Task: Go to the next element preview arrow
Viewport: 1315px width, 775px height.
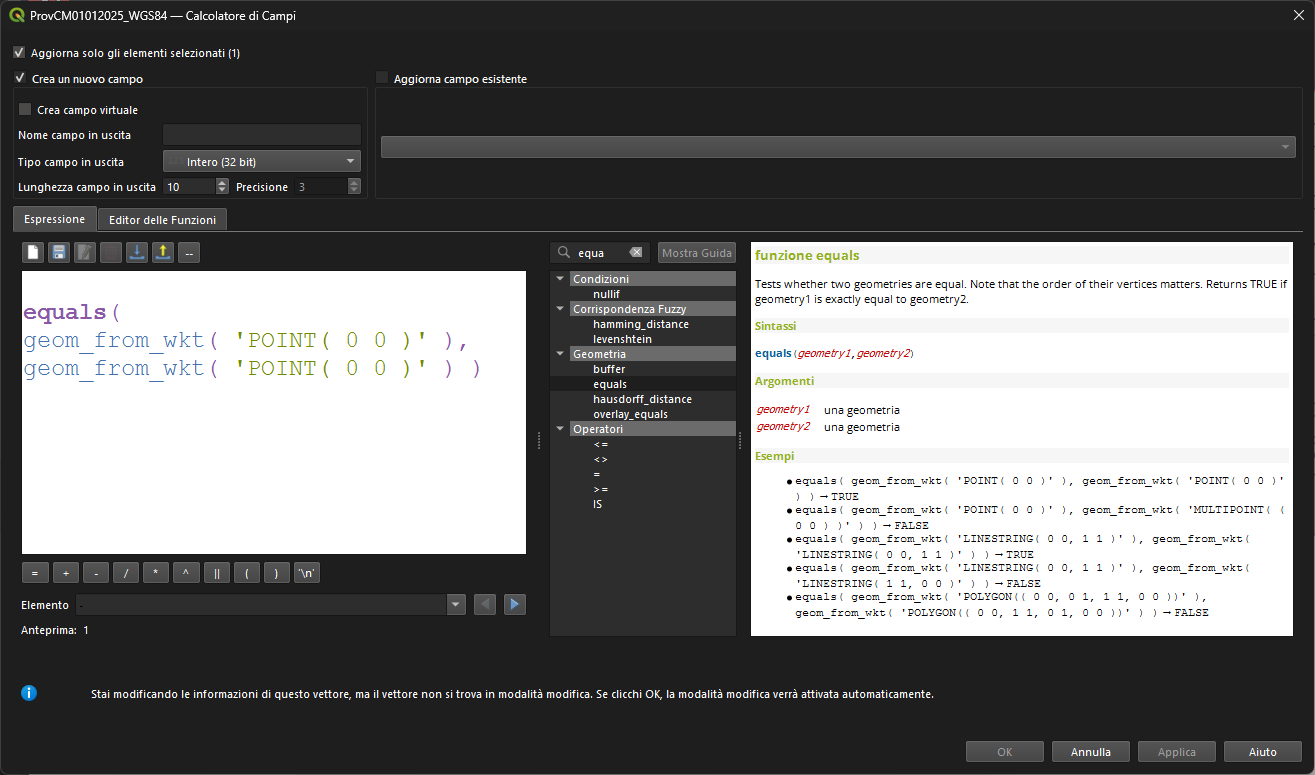Action: click(514, 604)
